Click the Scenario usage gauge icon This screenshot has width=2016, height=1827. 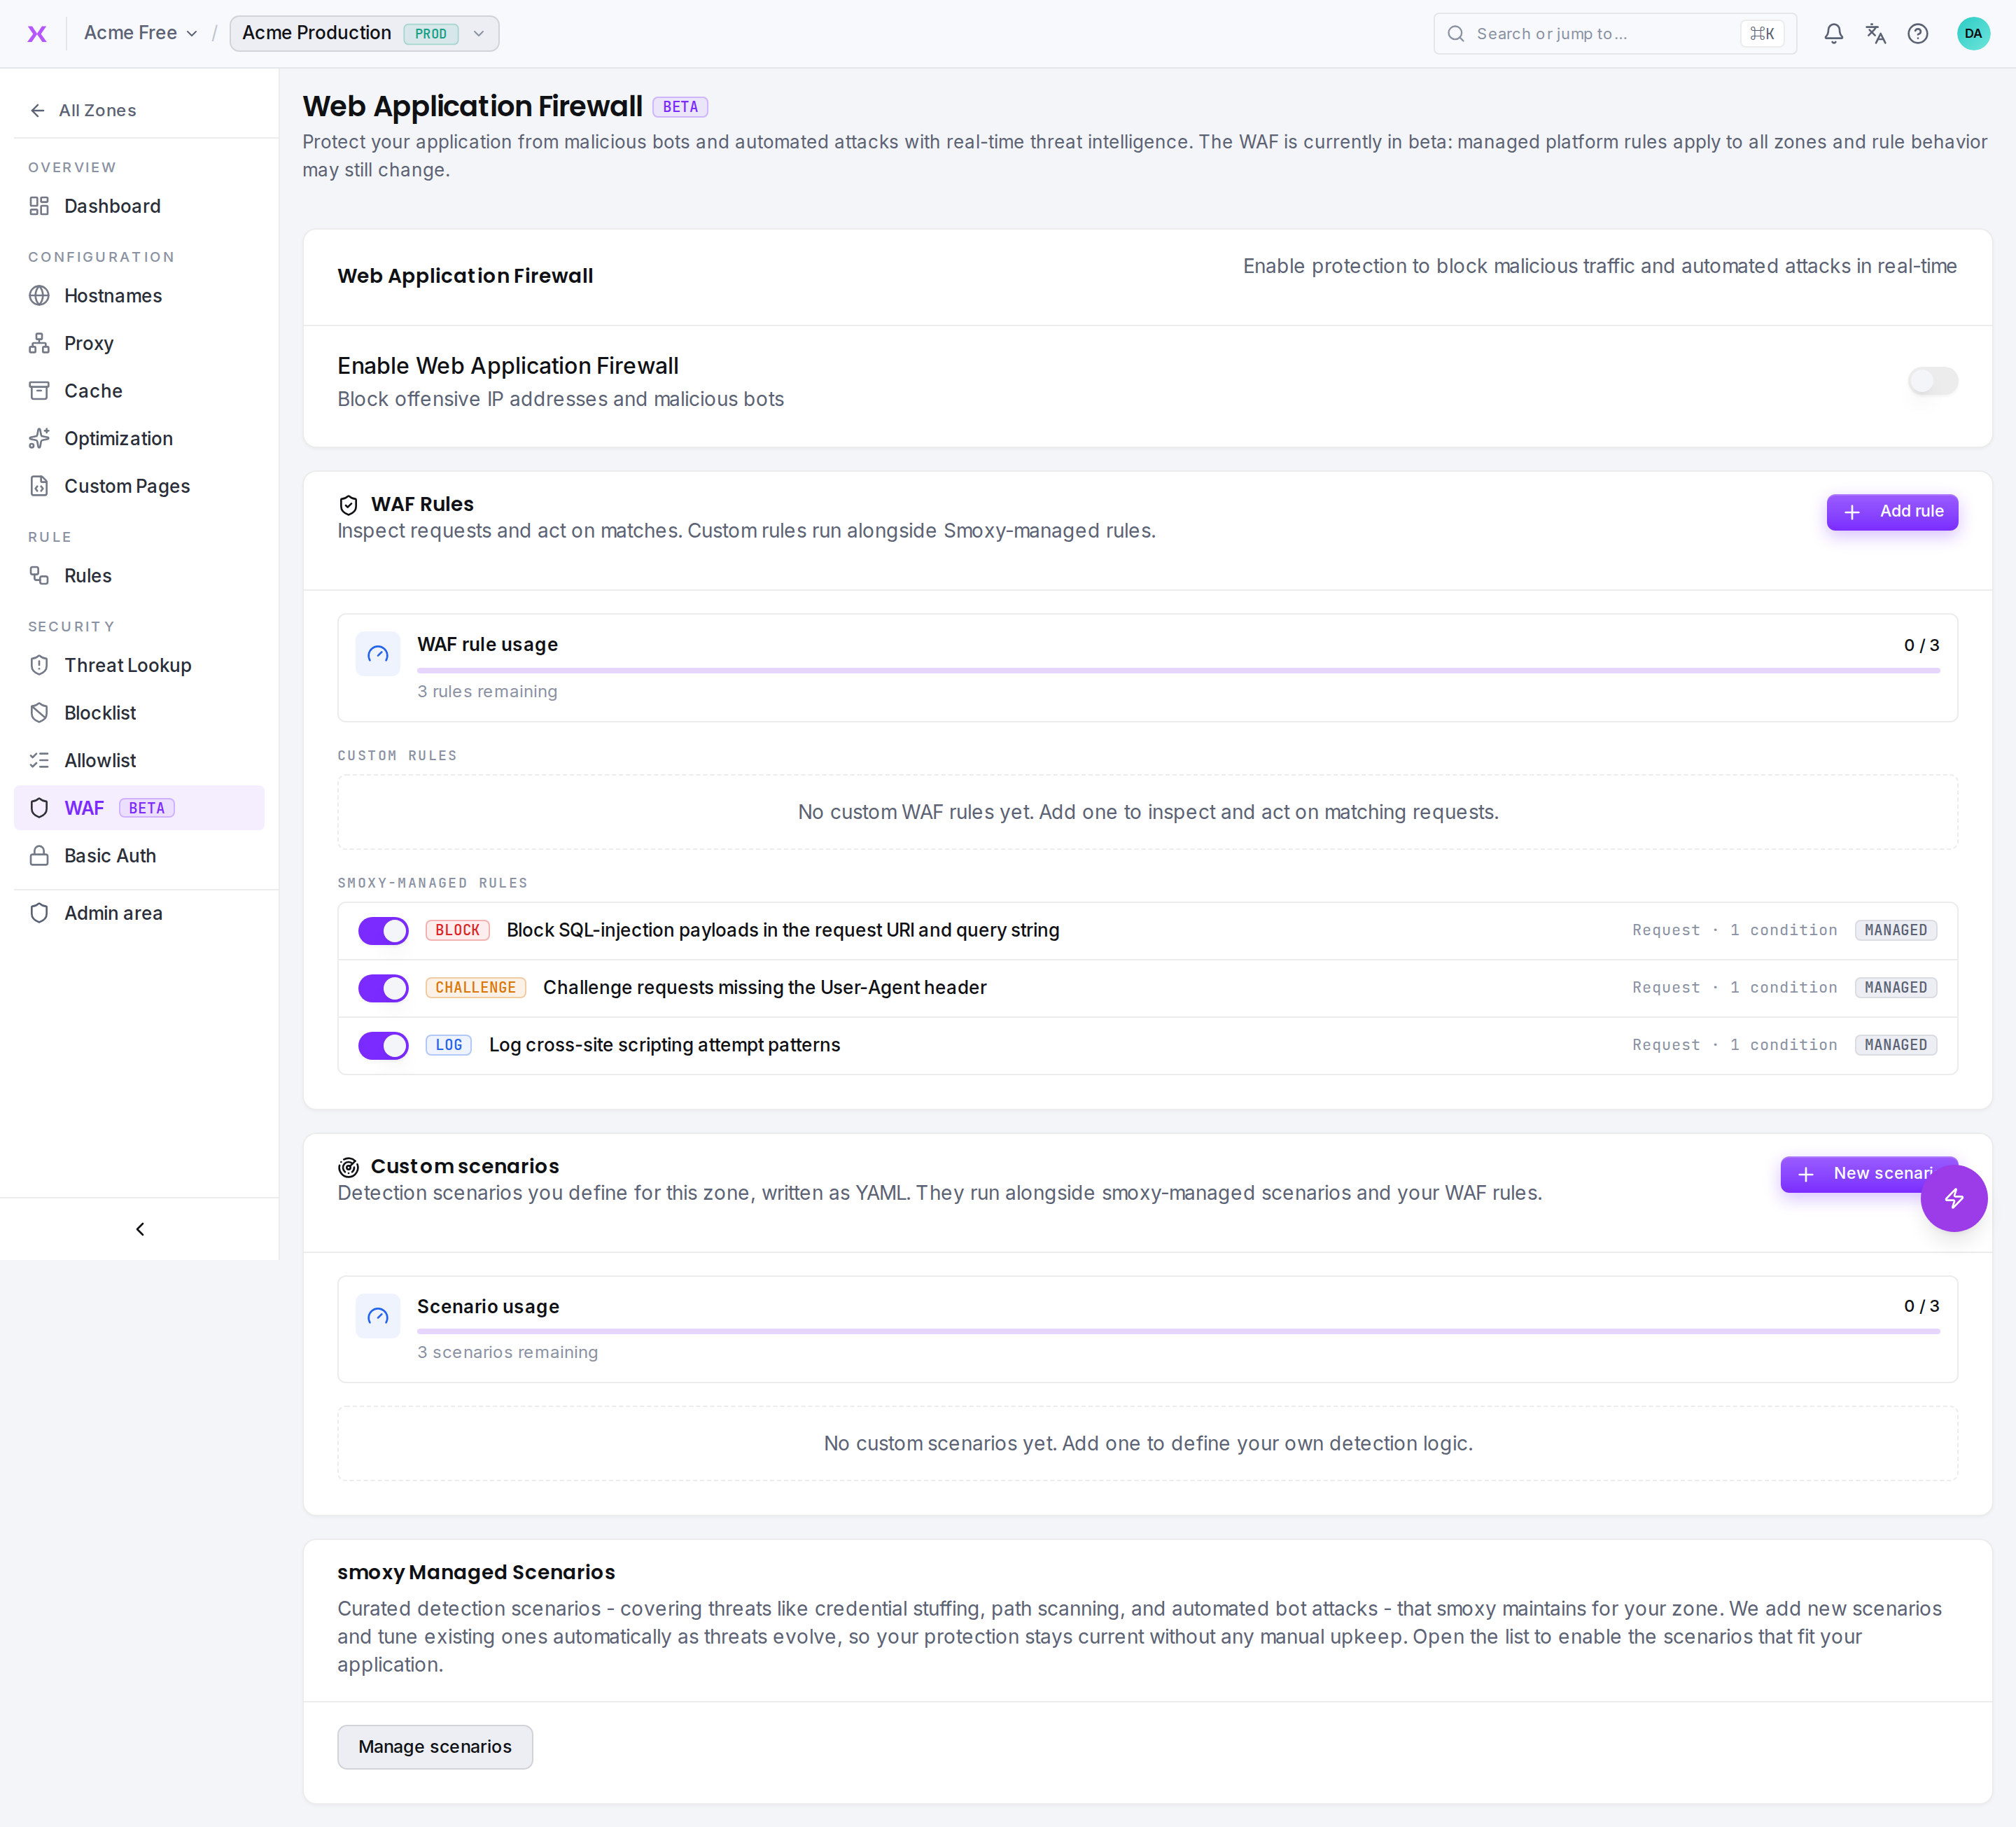tap(378, 1316)
